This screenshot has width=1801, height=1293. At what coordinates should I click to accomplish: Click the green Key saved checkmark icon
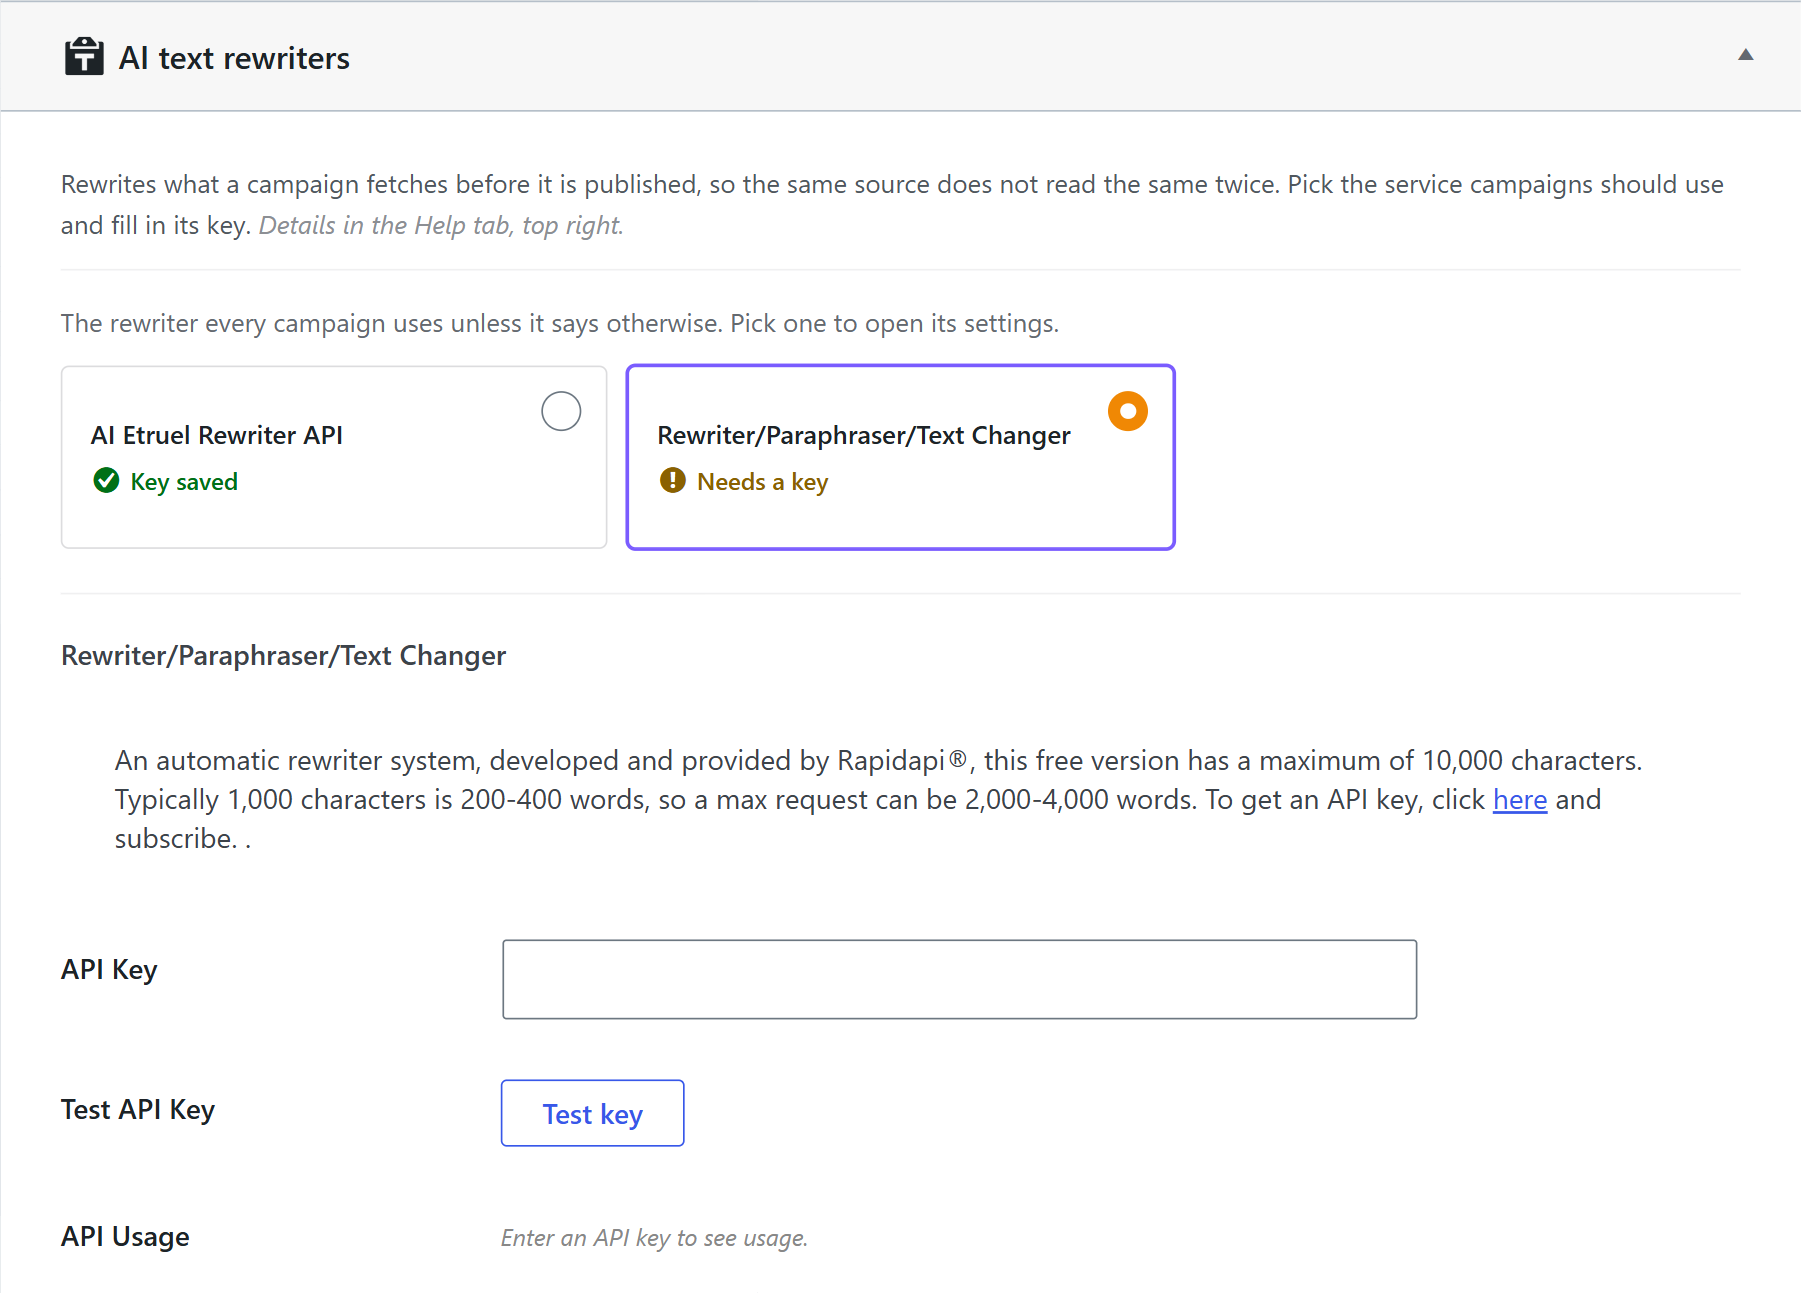point(106,481)
